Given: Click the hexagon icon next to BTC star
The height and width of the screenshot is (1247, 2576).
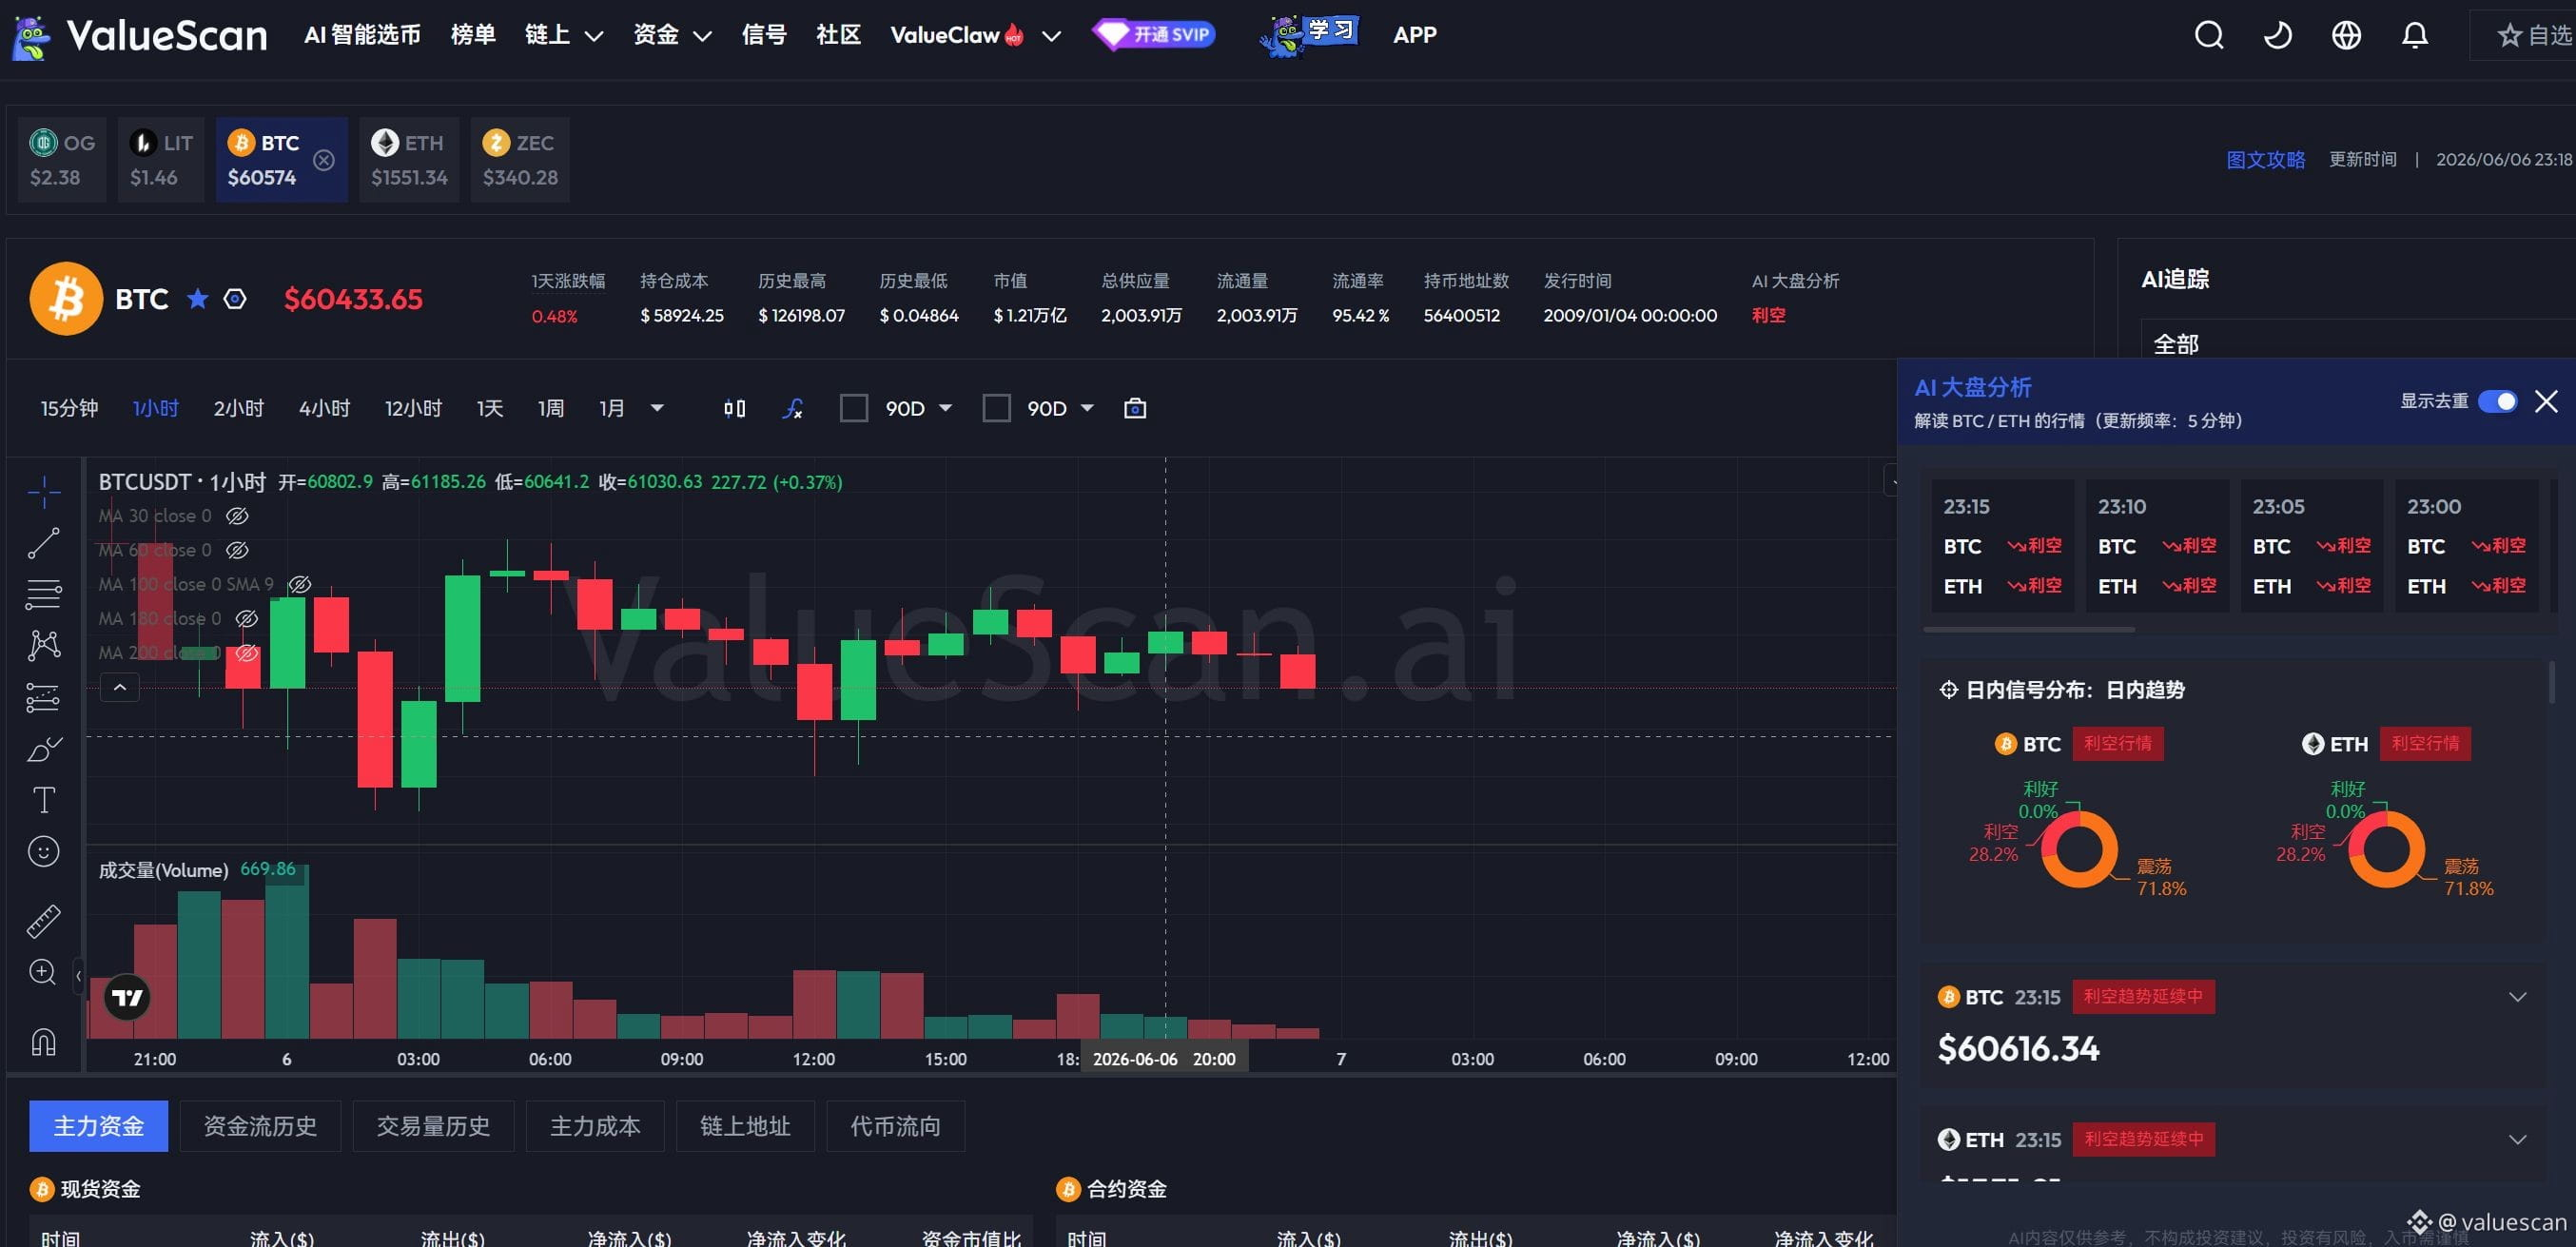Looking at the screenshot, I should 235,299.
